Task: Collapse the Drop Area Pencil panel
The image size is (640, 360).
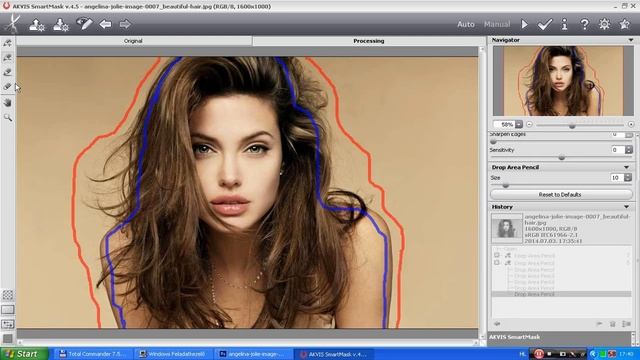Action: tap(626, 167)
